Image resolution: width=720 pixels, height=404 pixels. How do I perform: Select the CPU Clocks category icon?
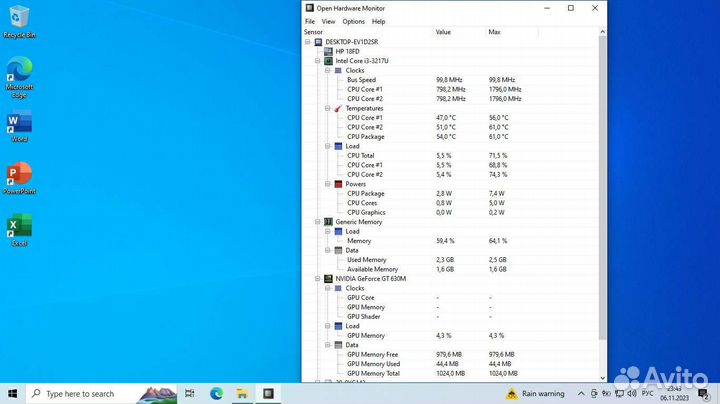coord(338,70)
